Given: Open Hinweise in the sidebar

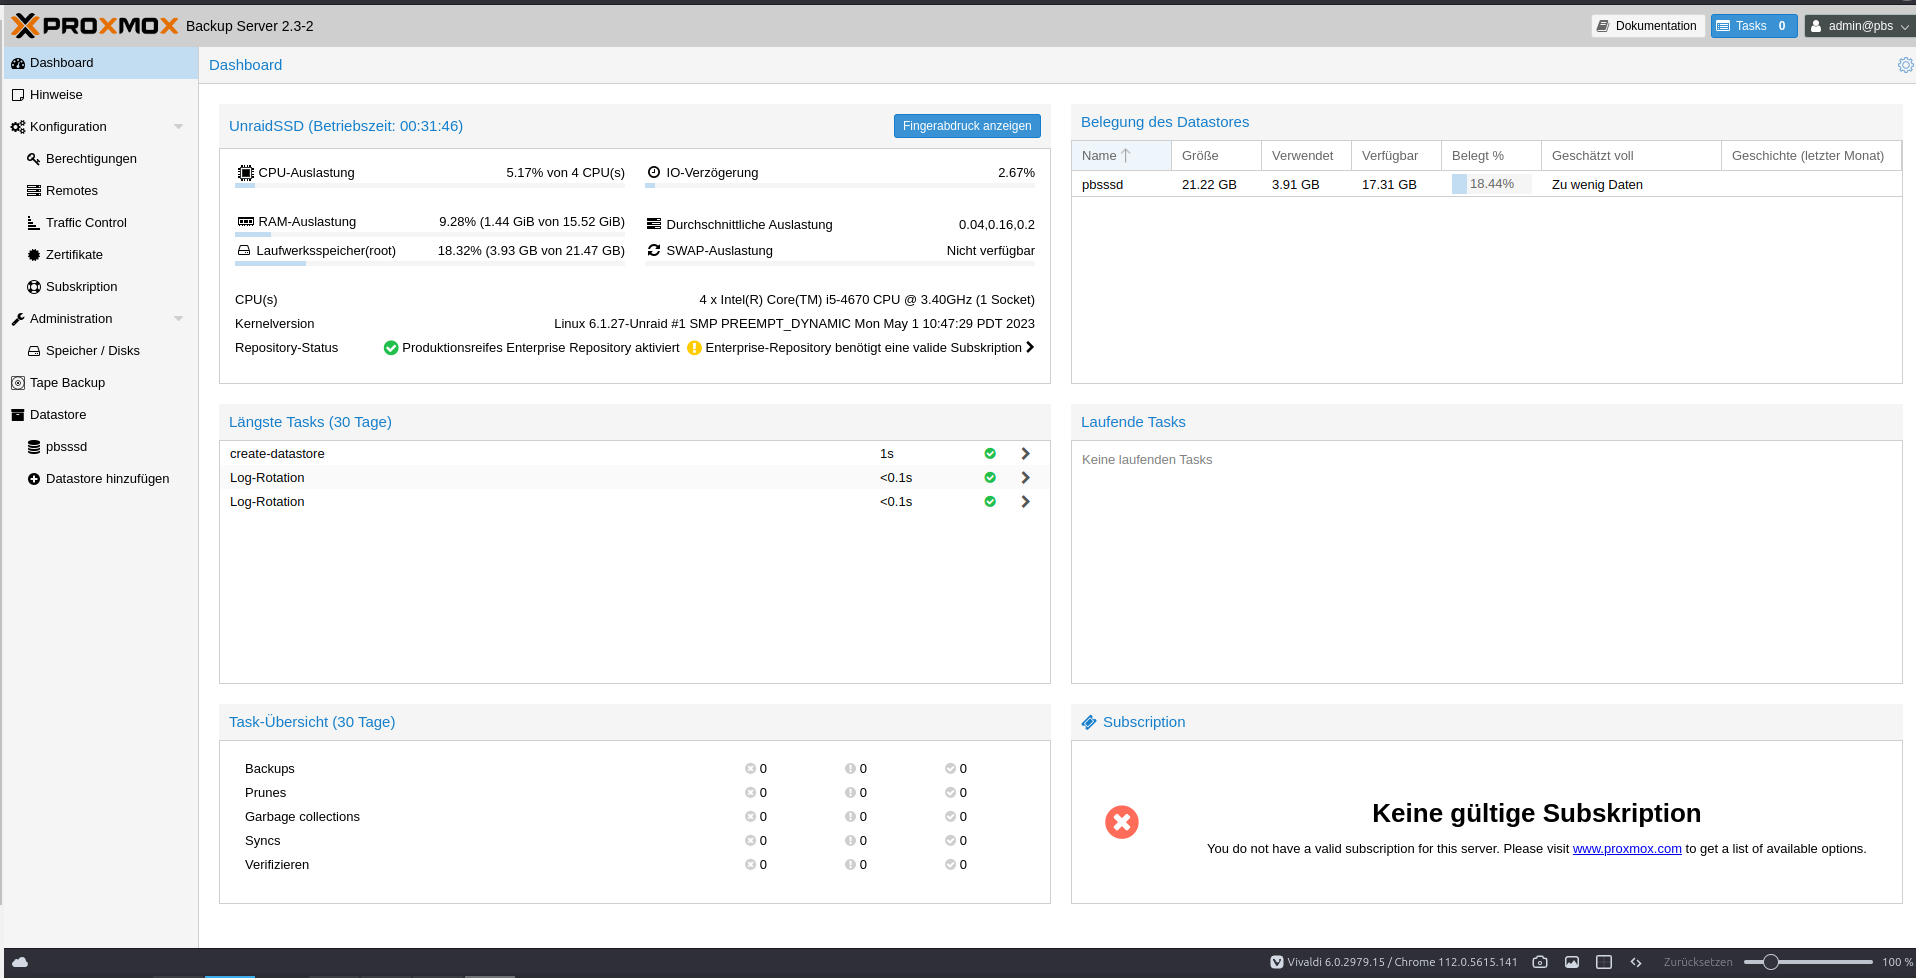Looking at the screenshot, I should coord(100,95).
